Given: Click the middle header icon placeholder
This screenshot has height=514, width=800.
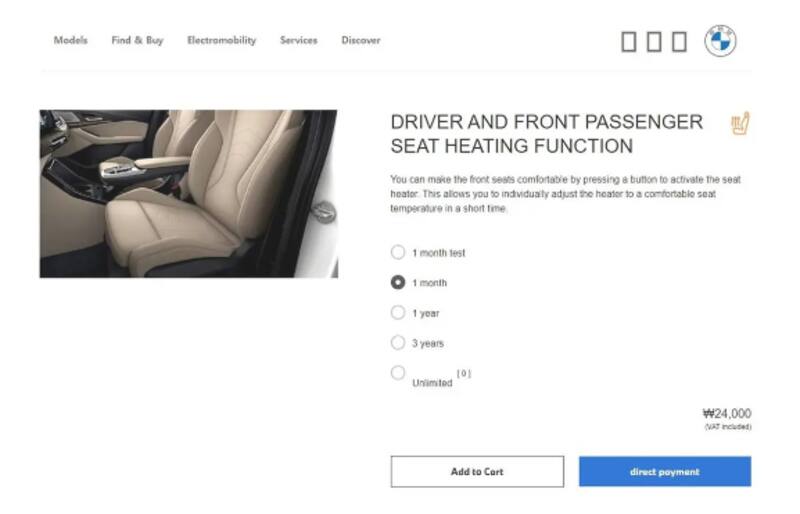Looking at the screenshot, I should [x=654, y=42].
